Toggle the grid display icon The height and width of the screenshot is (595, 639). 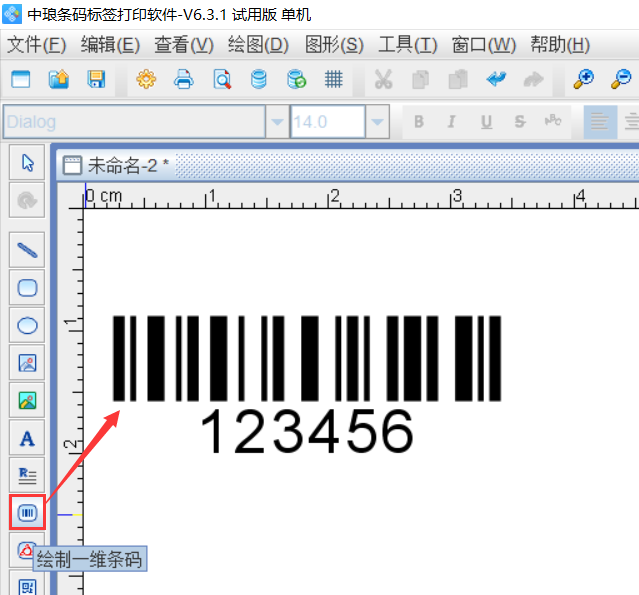pyautogui.click(x=334, y=79)
